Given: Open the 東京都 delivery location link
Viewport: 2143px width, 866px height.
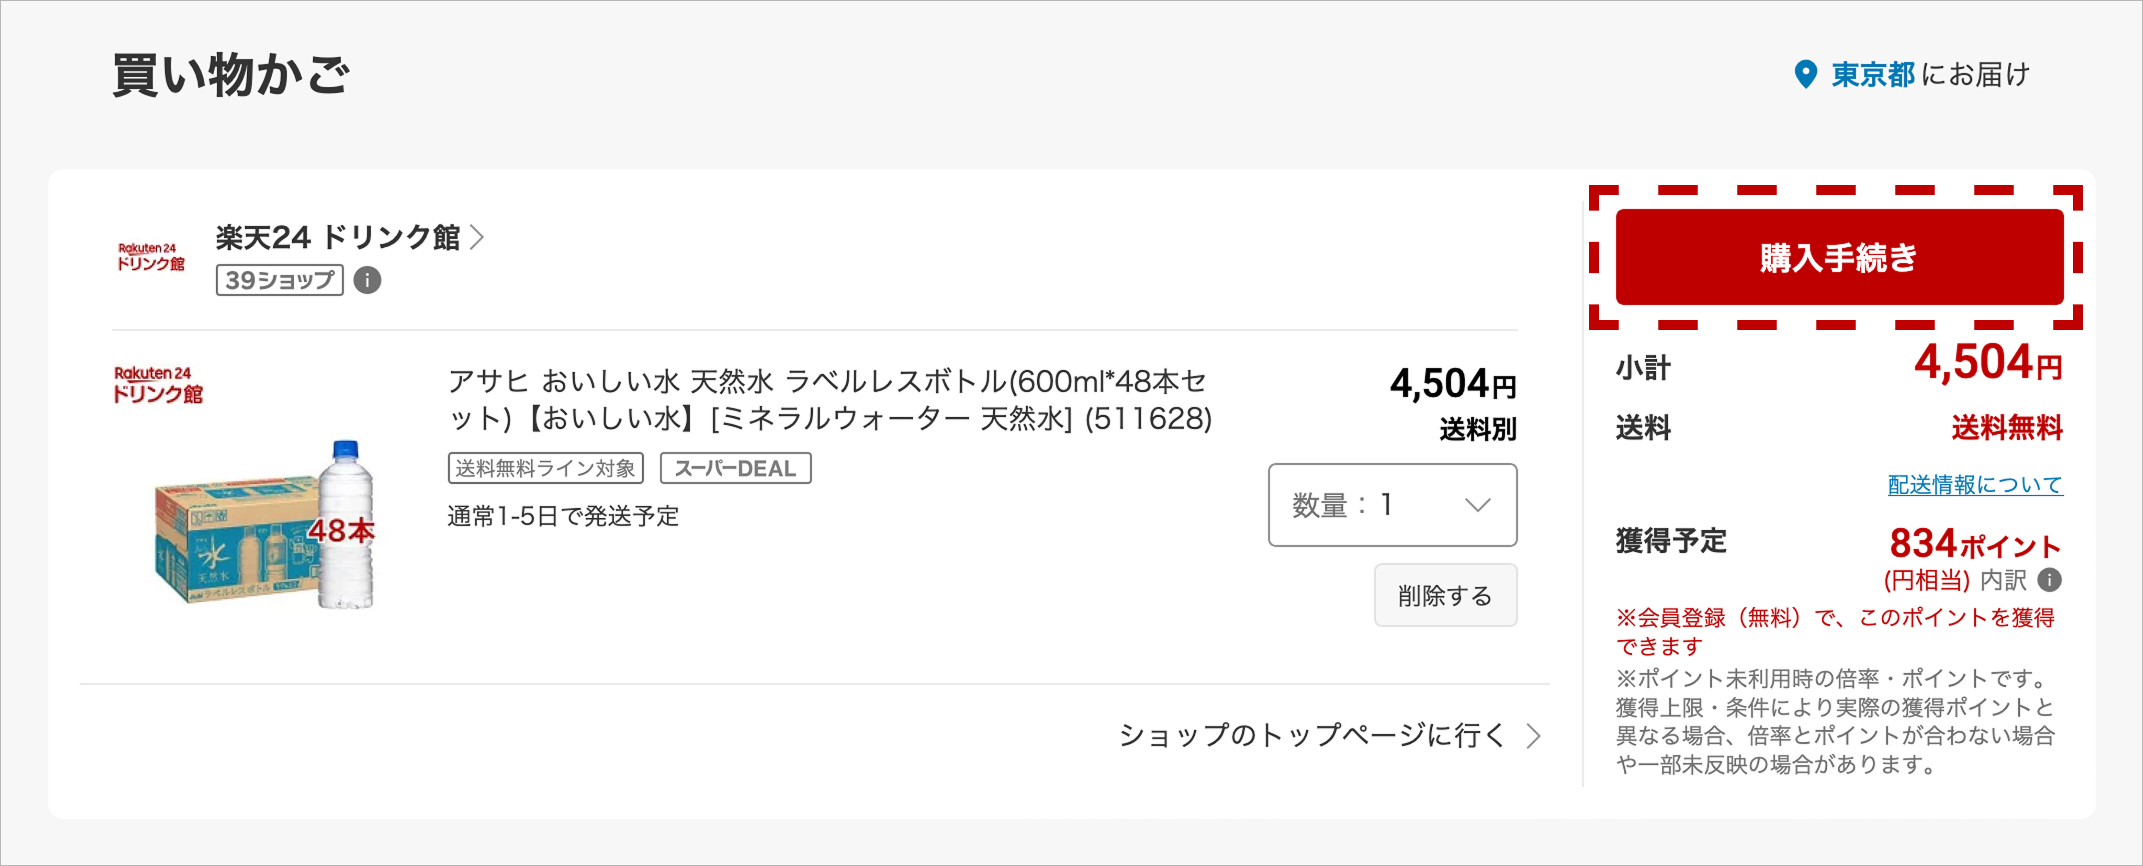Looking at the screenshot, I should coord(1872,75).
